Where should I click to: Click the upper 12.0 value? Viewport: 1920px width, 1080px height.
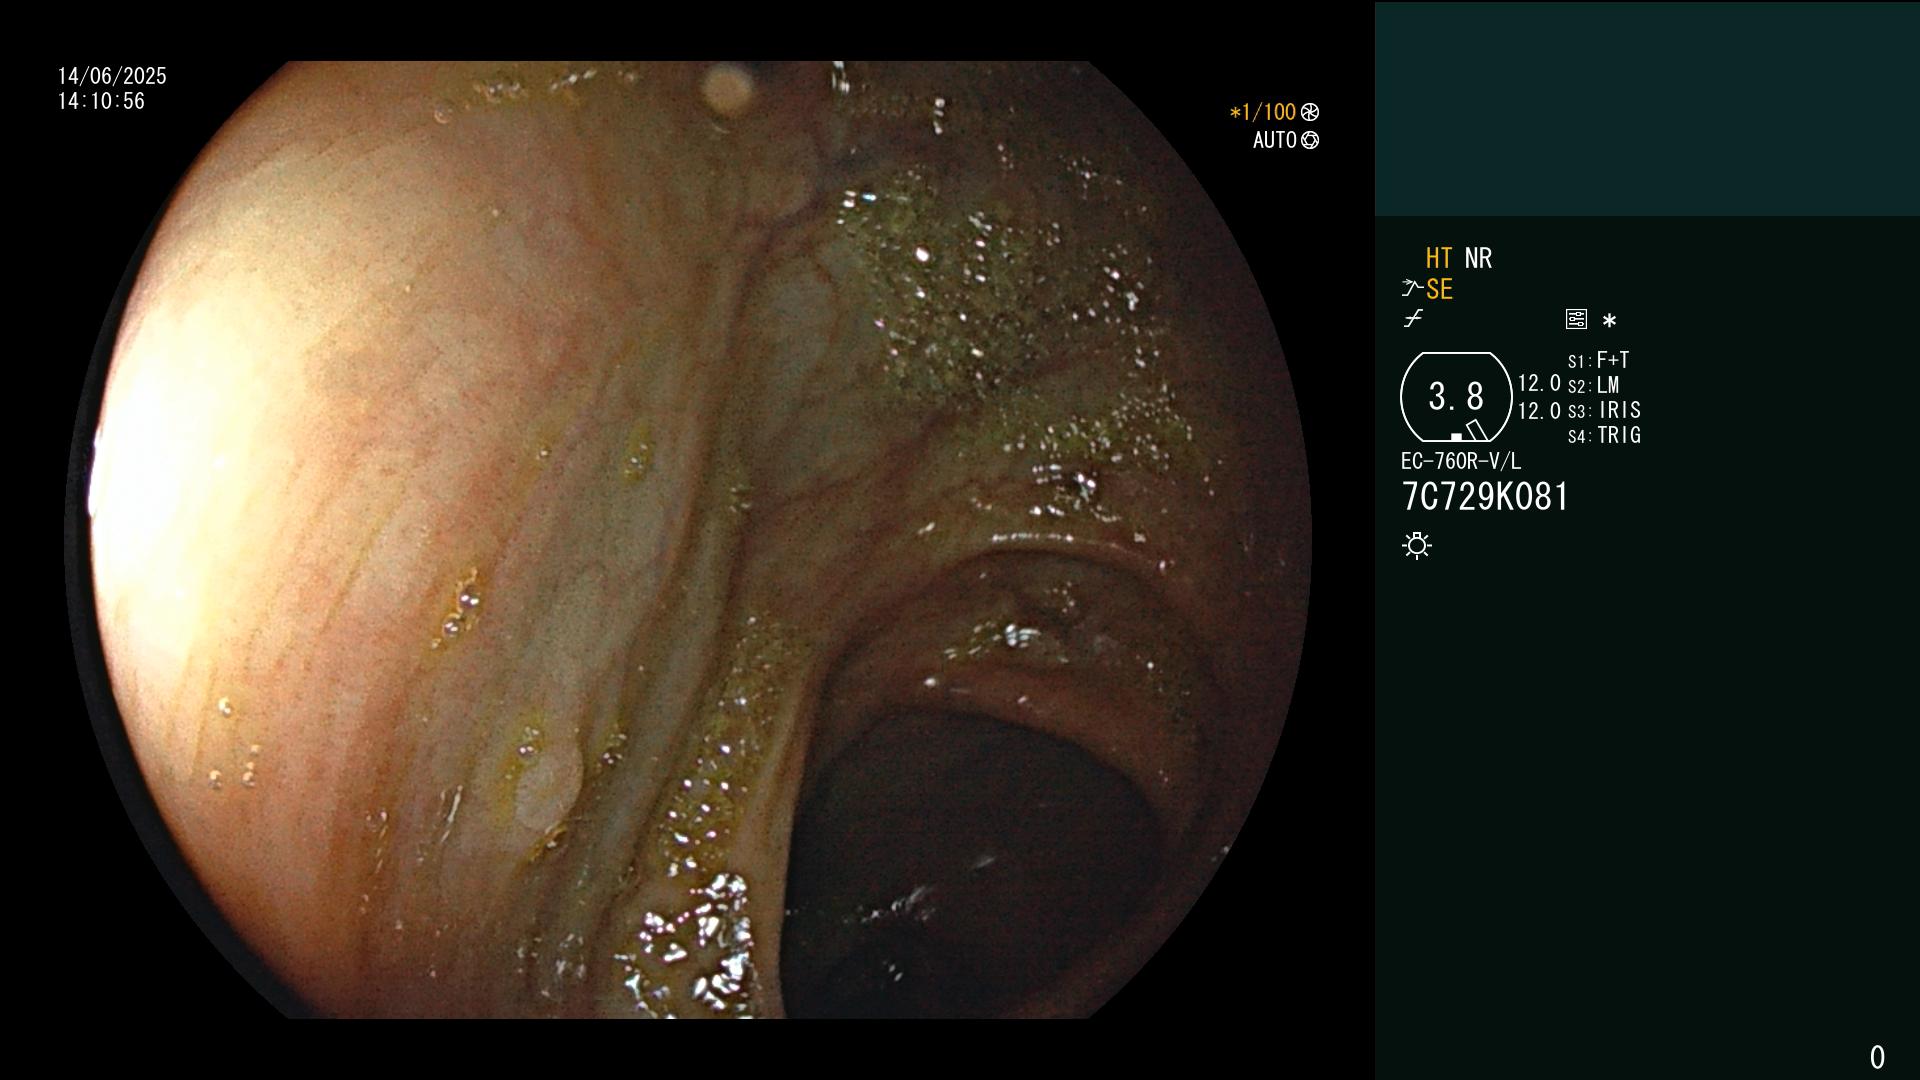tap(1539, 383)
